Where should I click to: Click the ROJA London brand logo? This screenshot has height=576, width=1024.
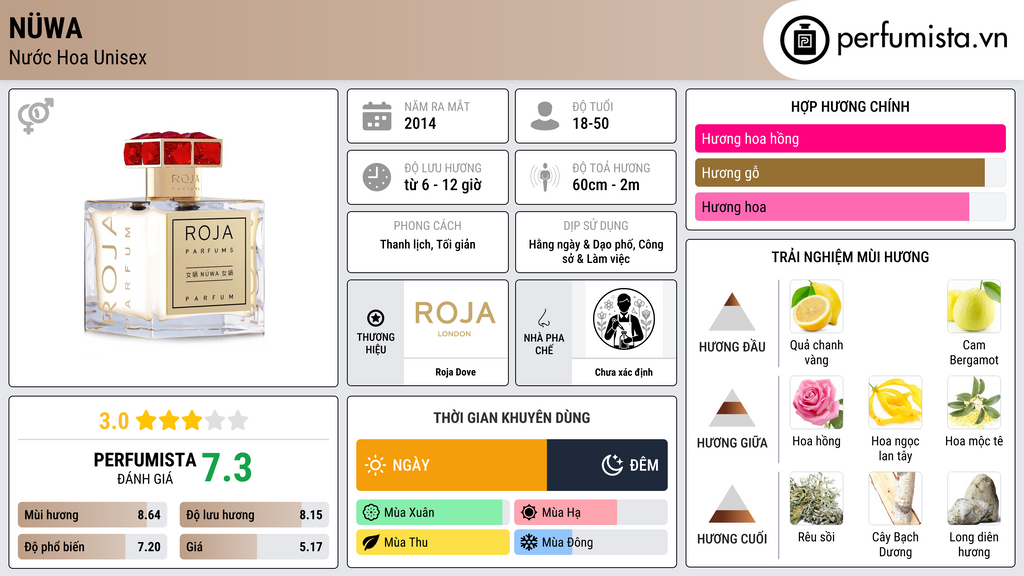coord(455,318)
